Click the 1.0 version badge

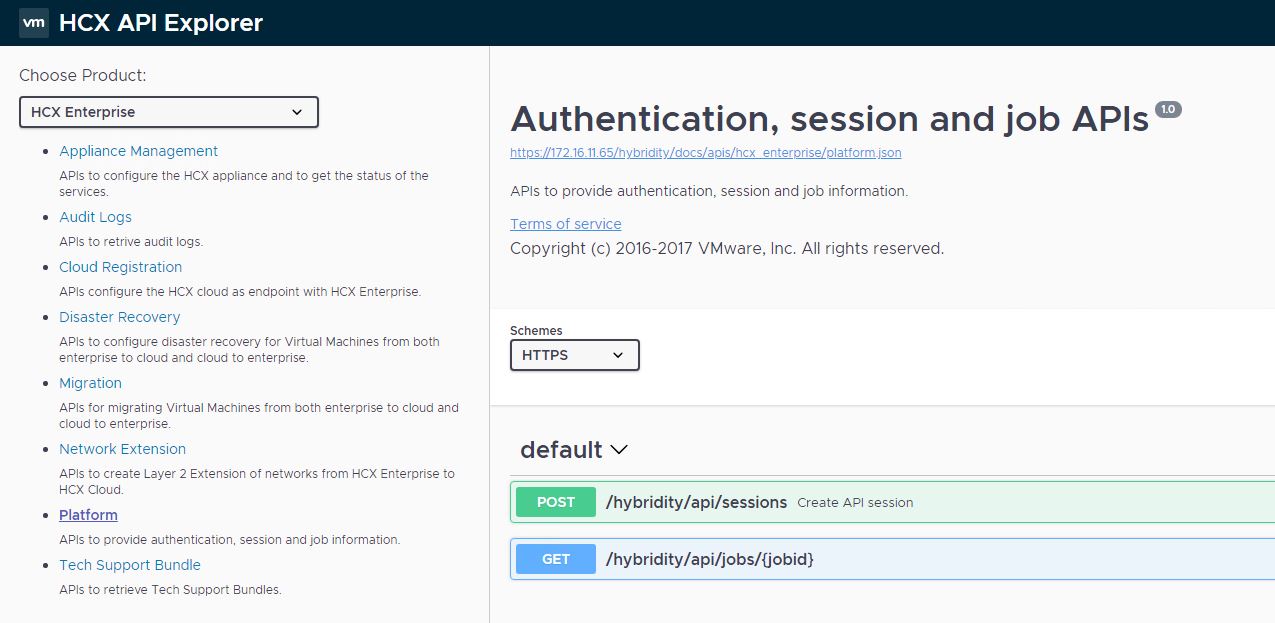tap(1168, 109)
